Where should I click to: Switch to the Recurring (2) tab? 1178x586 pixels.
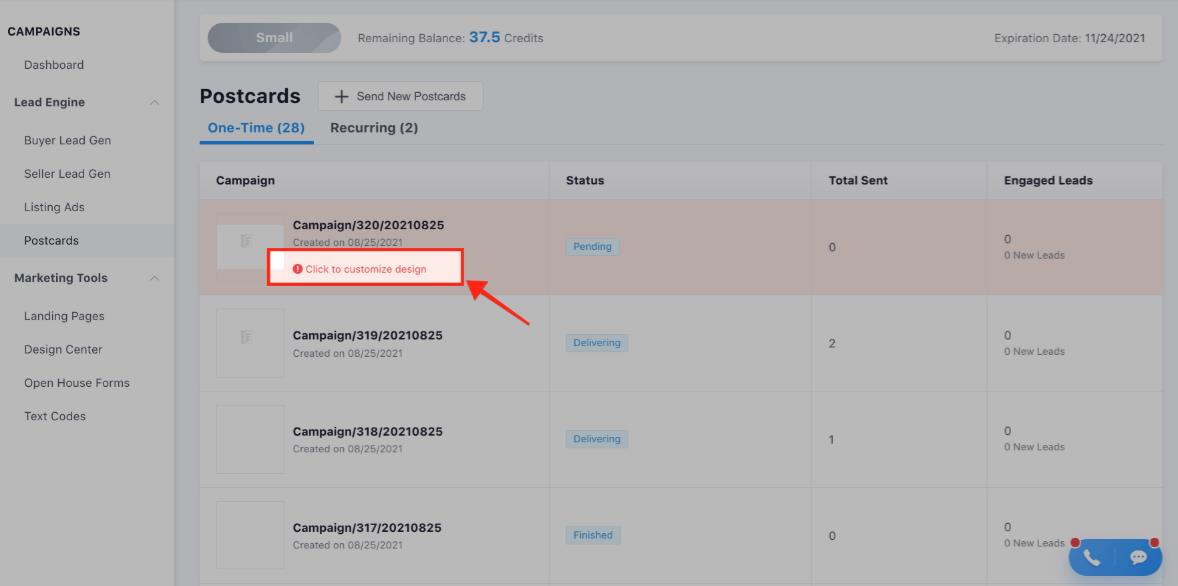click(374, 128)
